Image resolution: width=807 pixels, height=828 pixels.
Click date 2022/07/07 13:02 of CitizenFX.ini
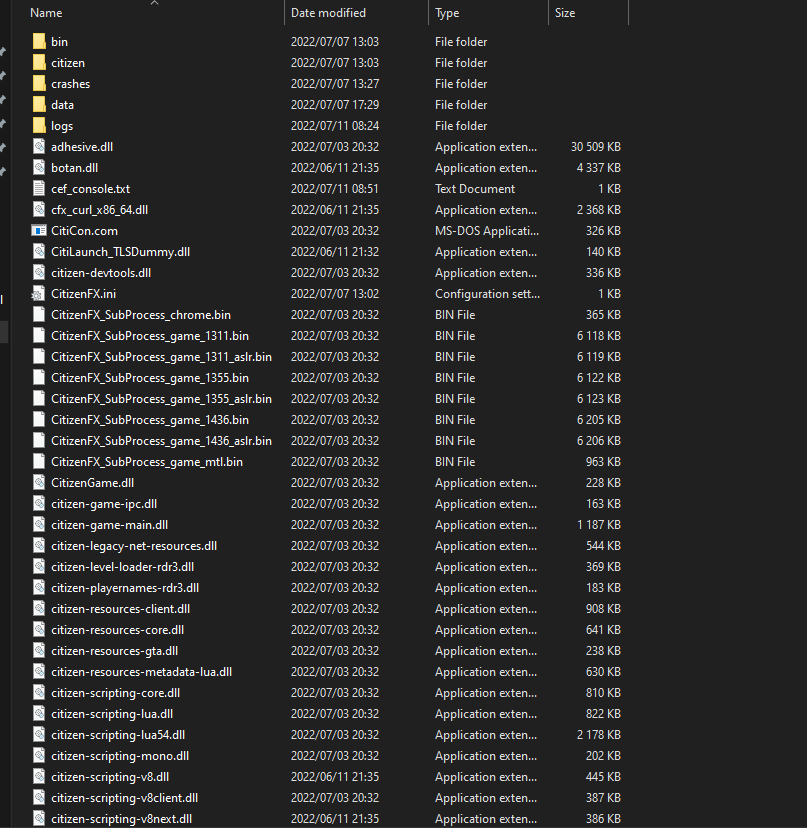334,294
